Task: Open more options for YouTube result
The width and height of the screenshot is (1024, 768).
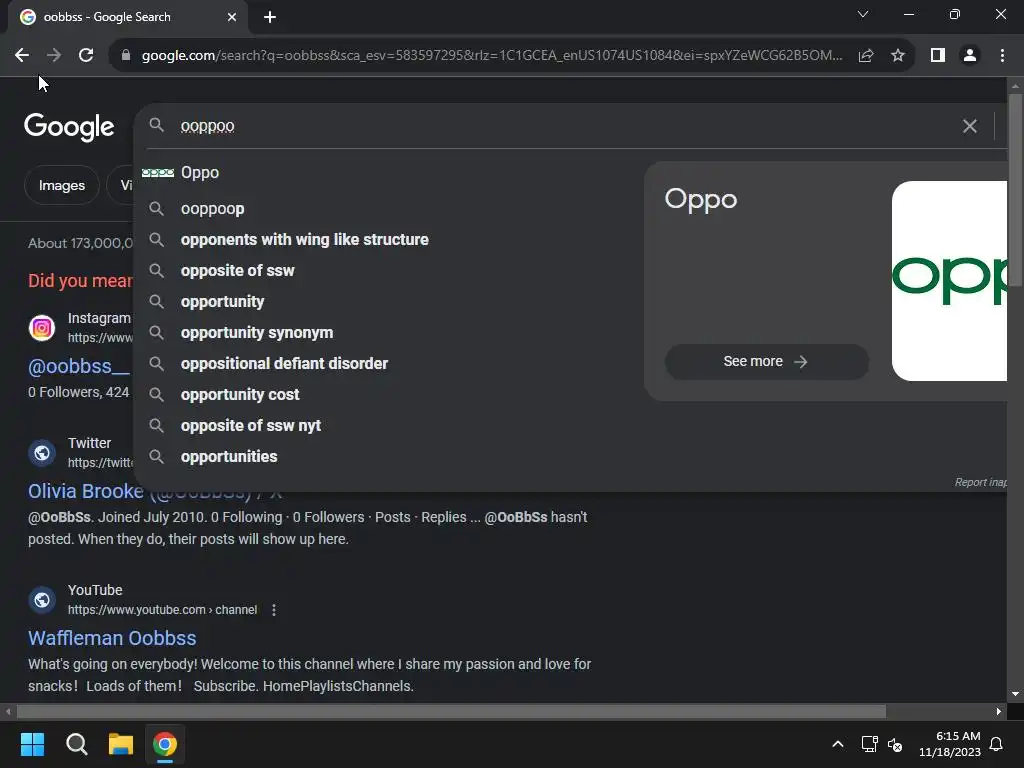Action: pos(274,610)
